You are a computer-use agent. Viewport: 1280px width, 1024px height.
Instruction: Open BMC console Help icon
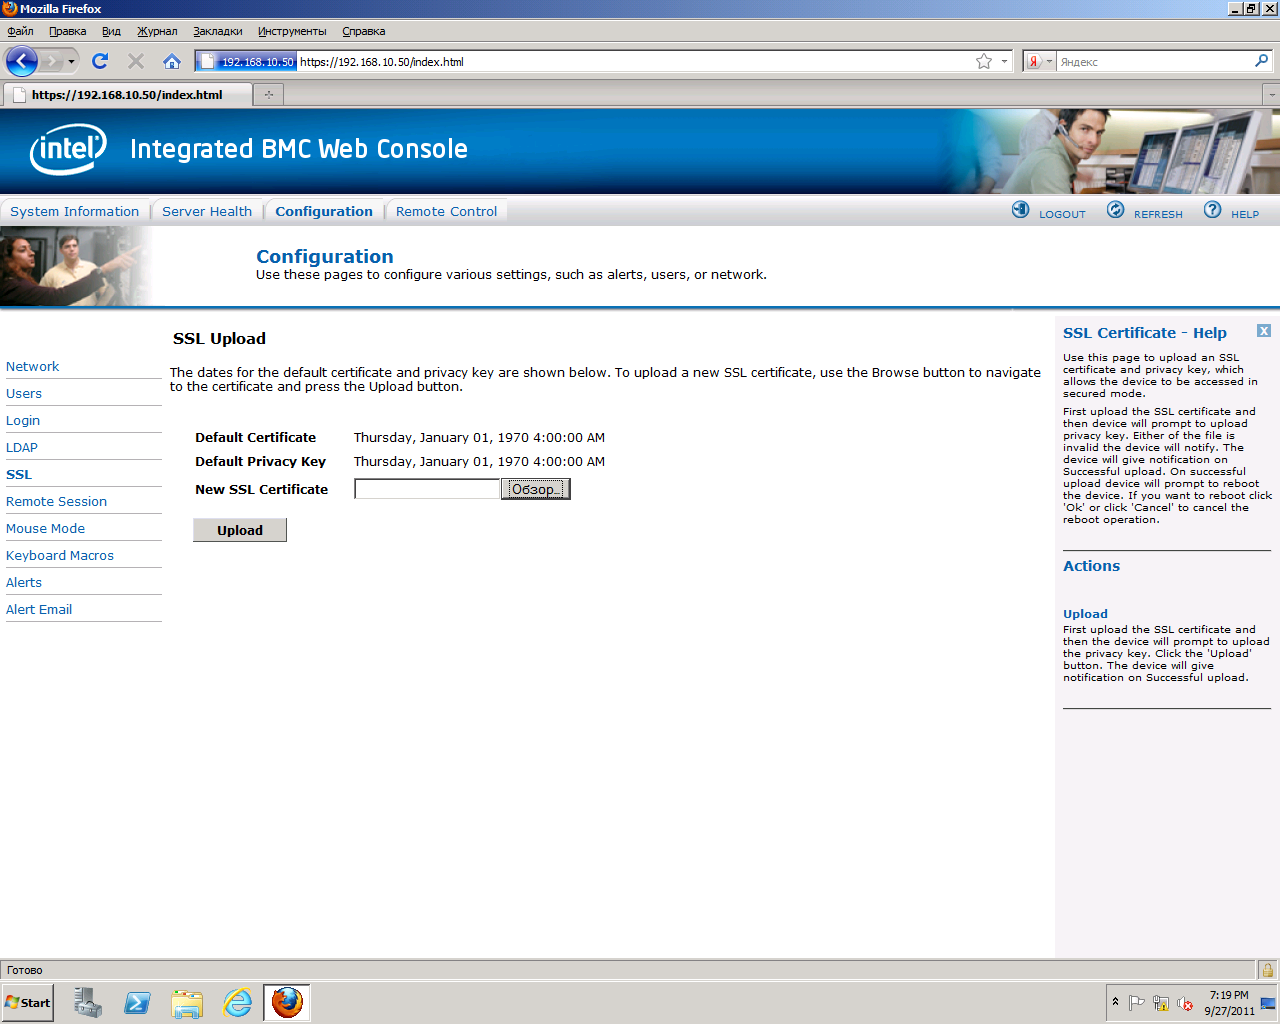coord(1212,210)
